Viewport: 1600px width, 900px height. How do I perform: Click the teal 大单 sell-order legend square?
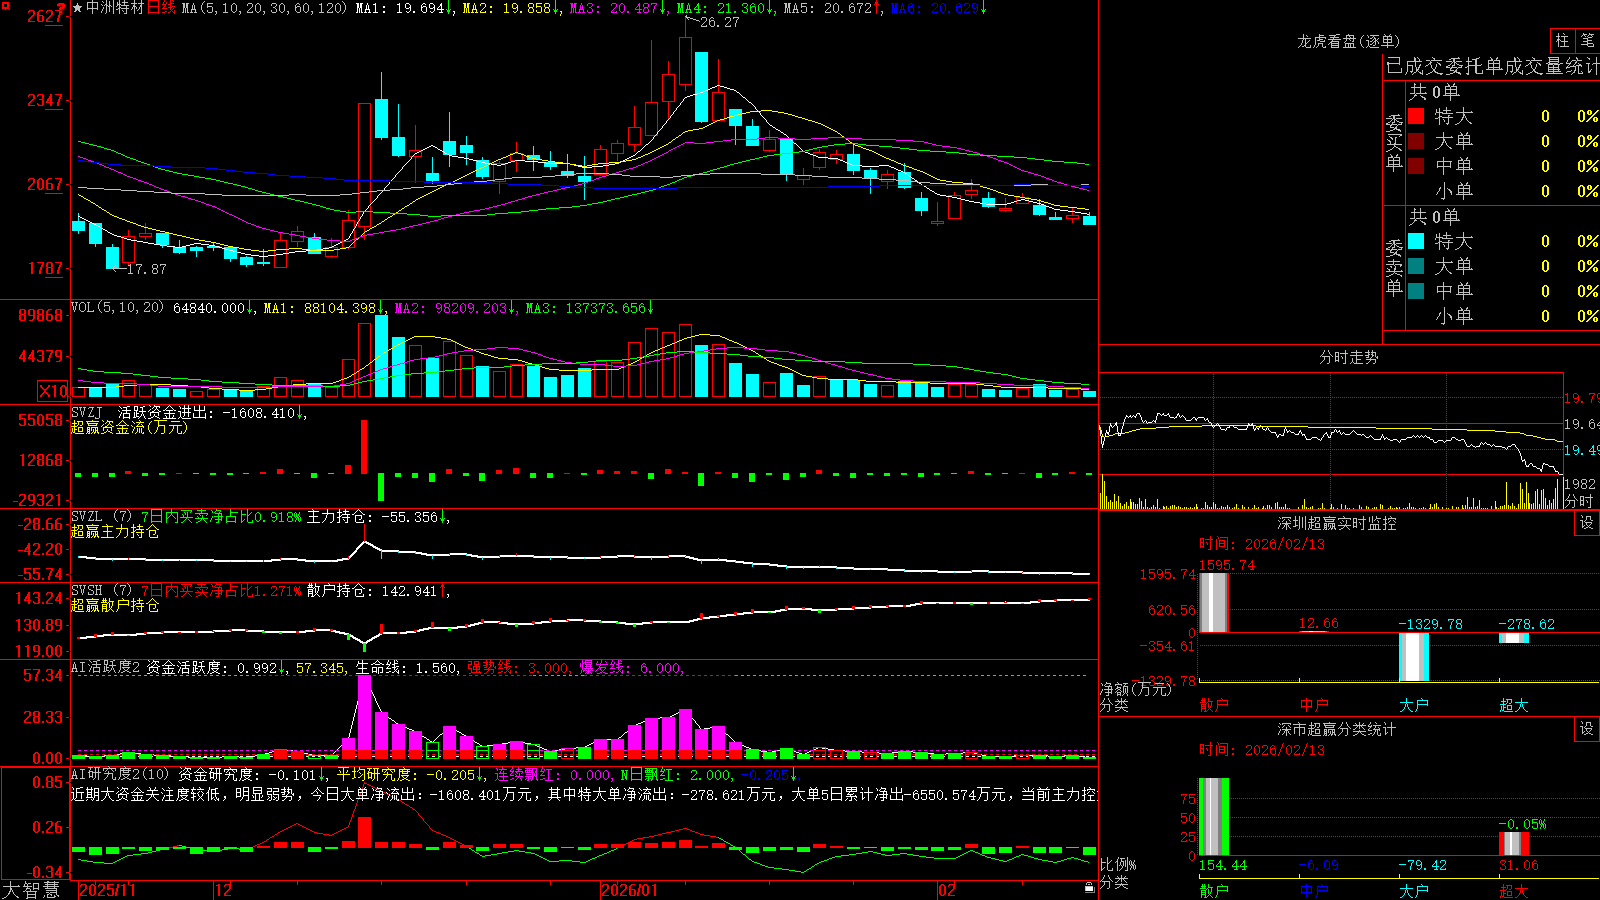click(x=1416, y=266)
